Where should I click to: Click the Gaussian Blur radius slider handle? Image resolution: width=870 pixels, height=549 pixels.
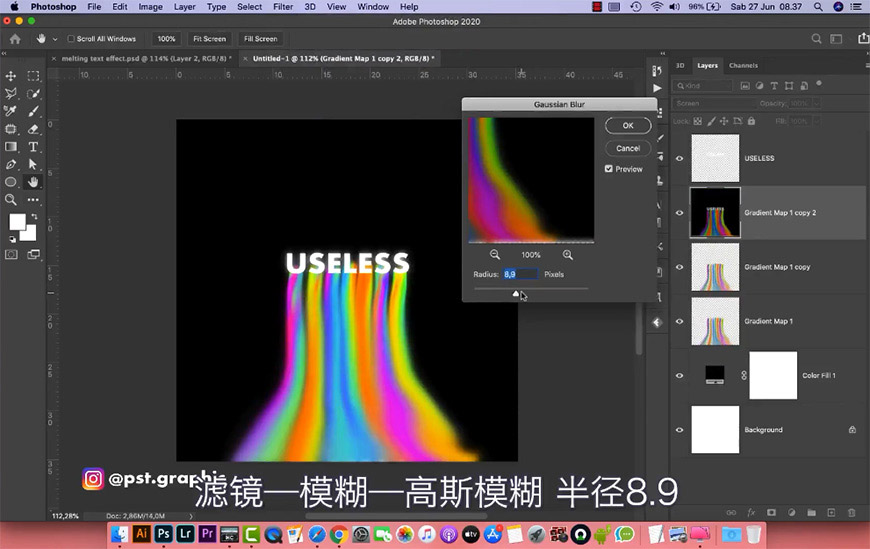[x=516, y=293]
